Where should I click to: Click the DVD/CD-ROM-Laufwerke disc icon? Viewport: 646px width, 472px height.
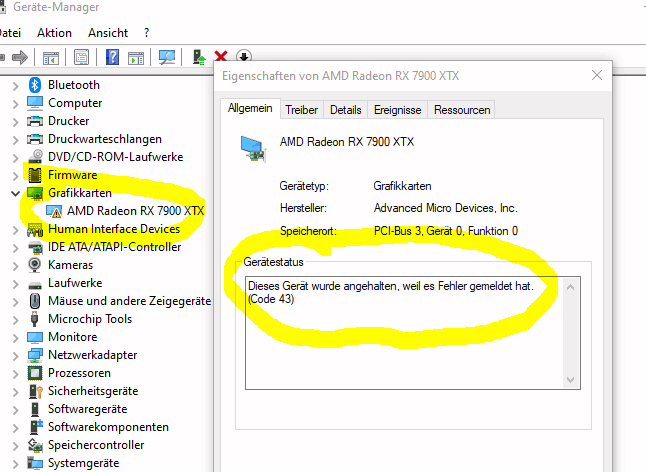35,157
